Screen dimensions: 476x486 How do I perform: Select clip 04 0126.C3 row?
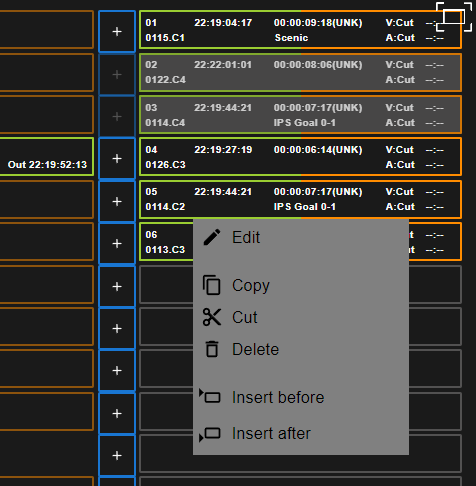(300, 157)
